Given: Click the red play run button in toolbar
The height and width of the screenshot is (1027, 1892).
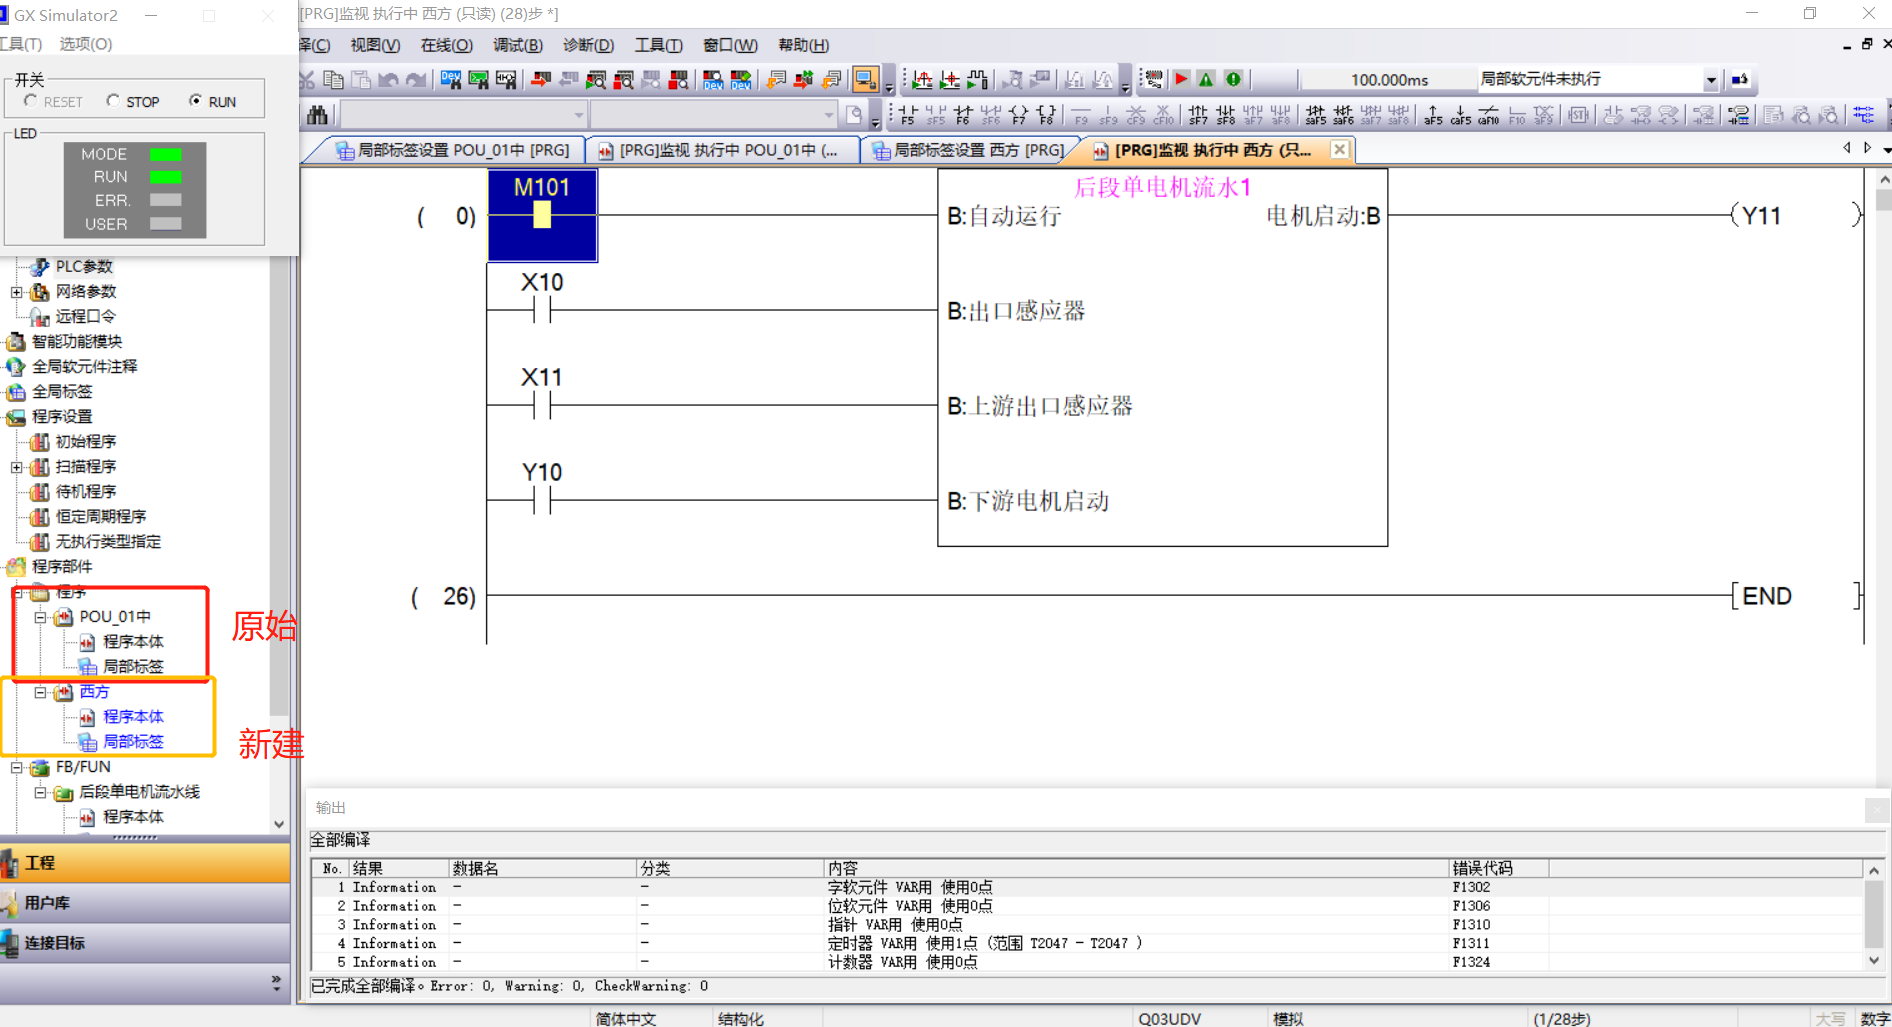Looking at the screenshot, I should [x=1181, y=79].
